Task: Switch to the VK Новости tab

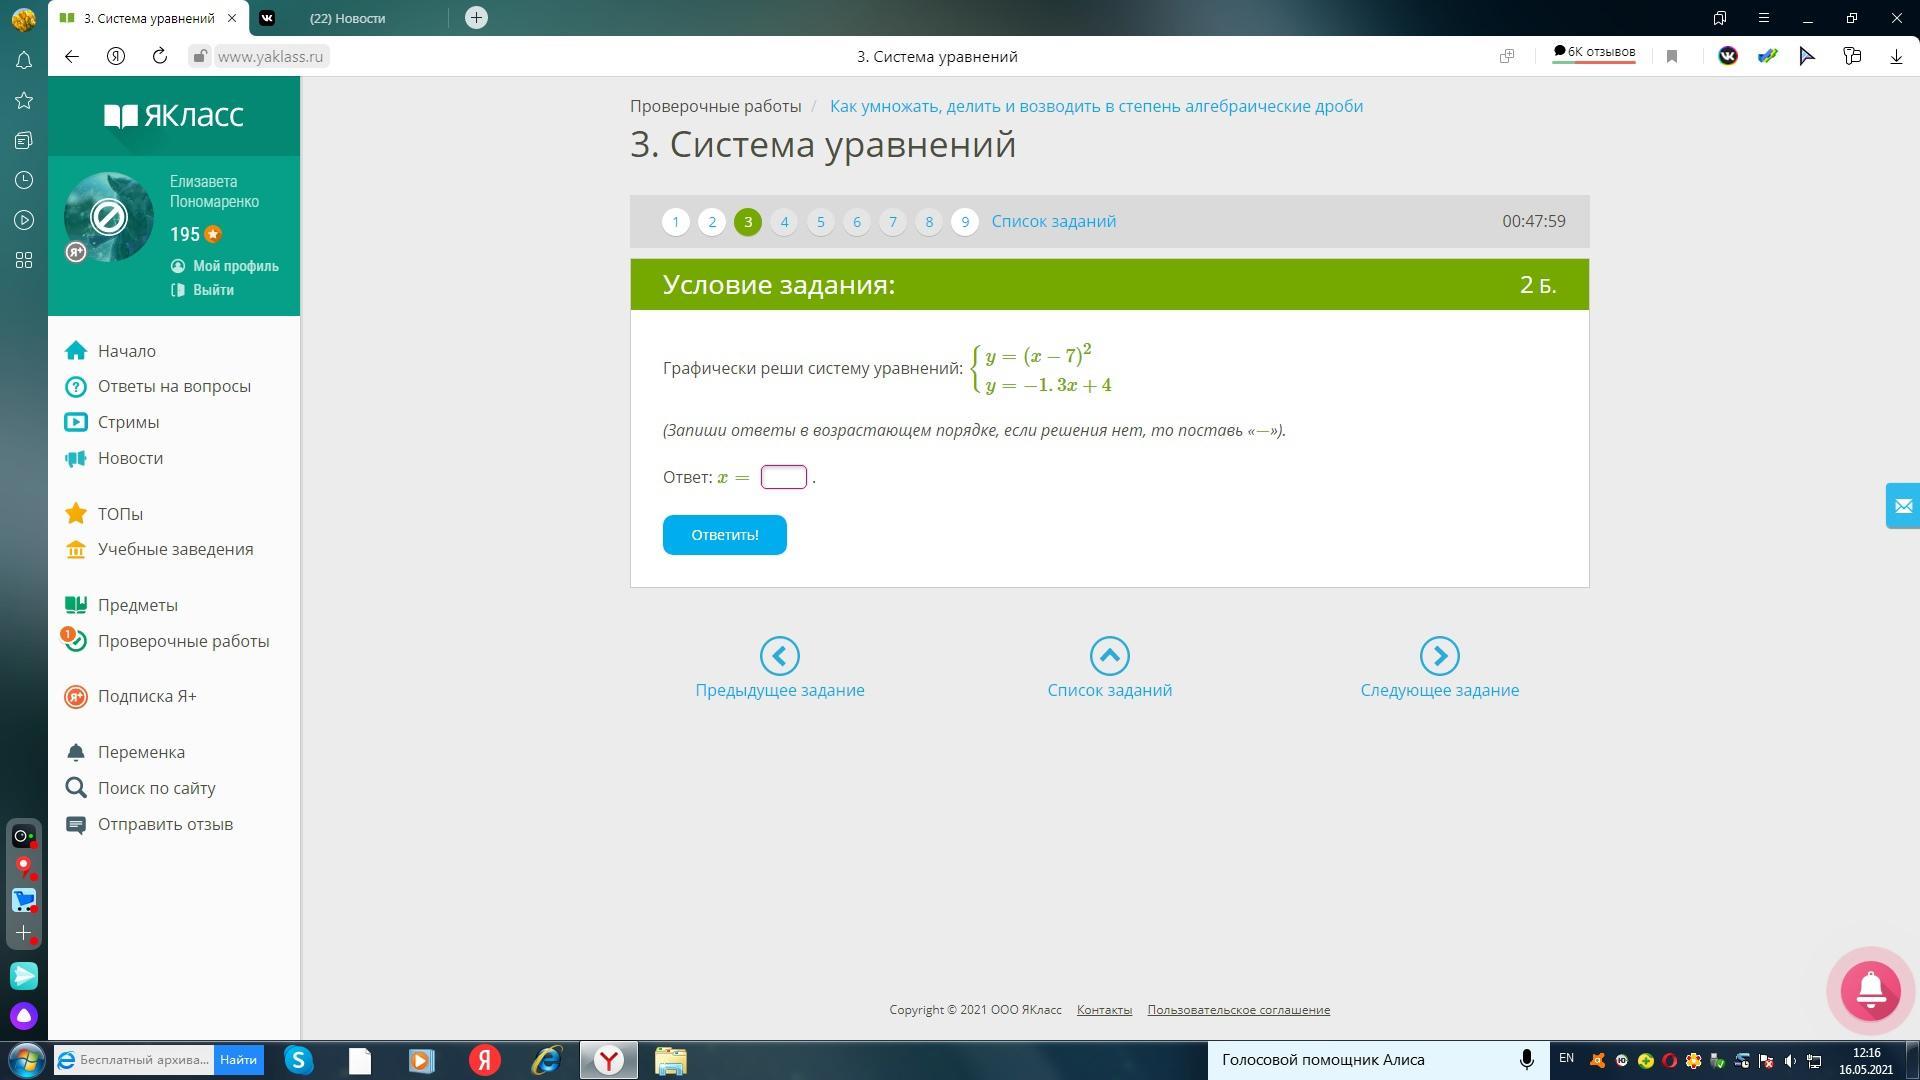Action: pos(346,18)
